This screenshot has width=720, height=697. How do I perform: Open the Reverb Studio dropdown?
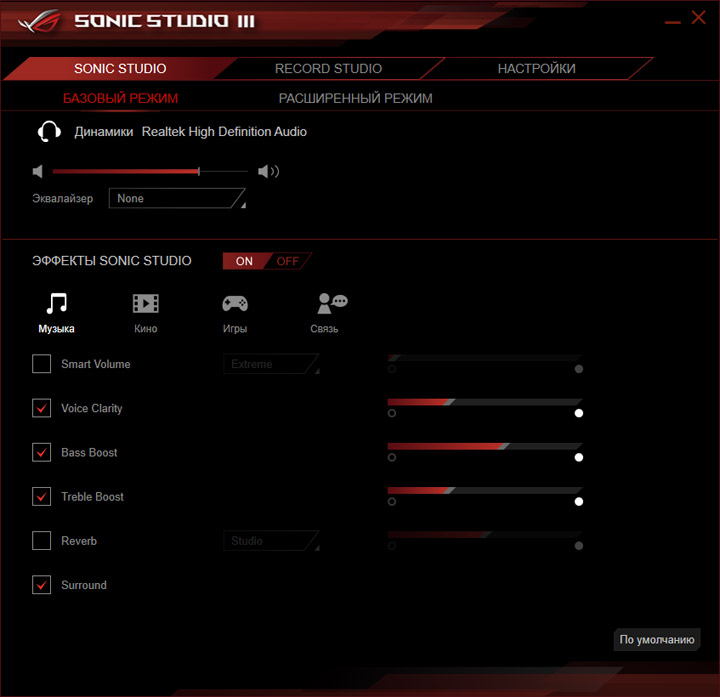pos(271,541)
